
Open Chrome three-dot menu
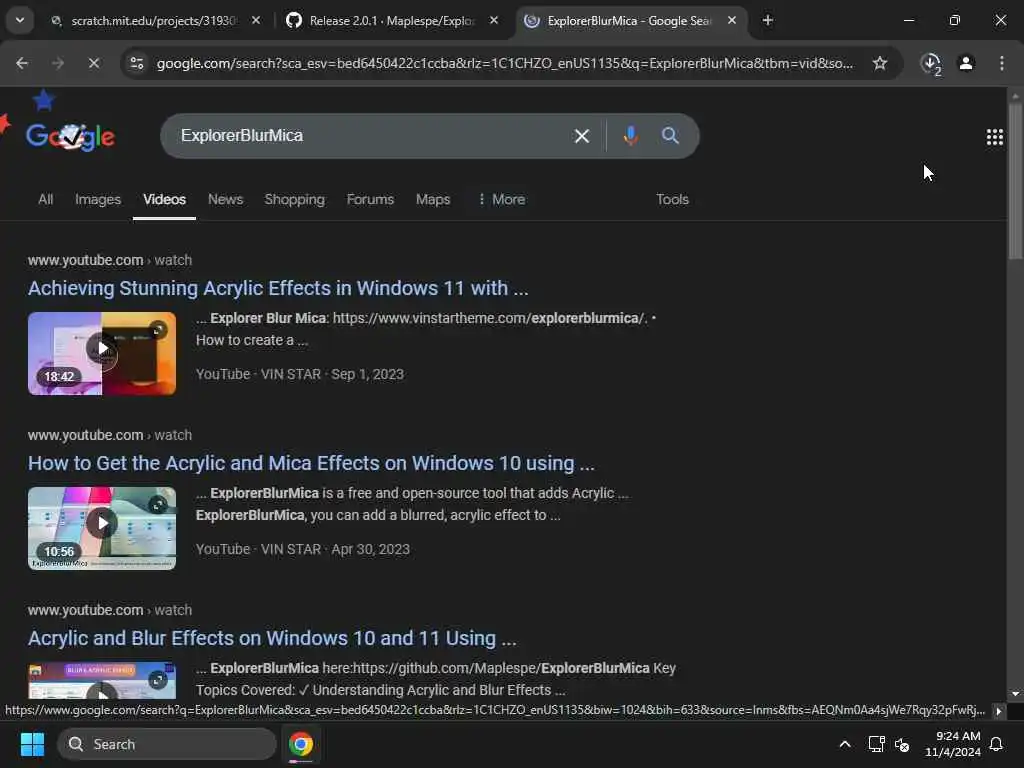point(1001,63)
